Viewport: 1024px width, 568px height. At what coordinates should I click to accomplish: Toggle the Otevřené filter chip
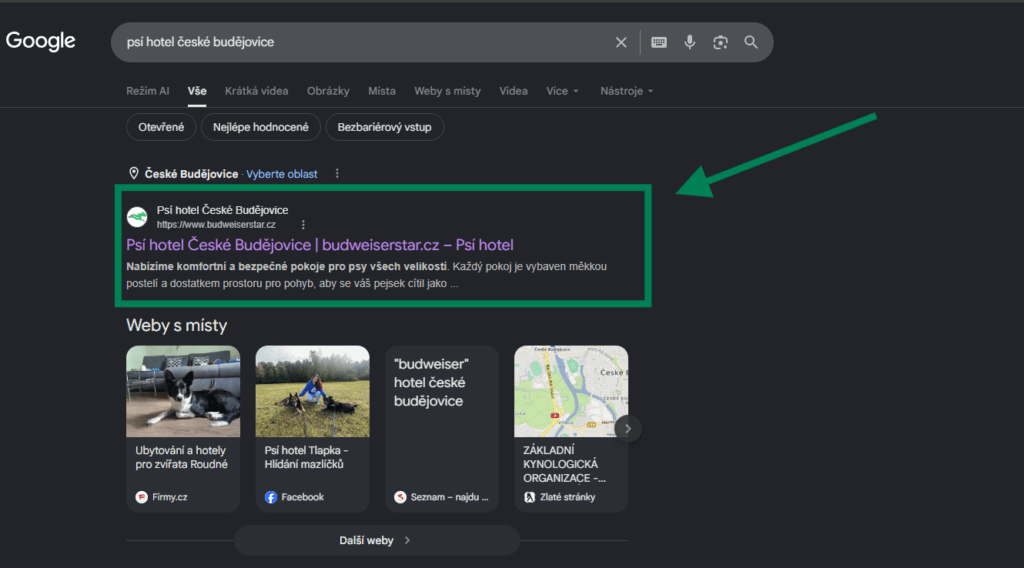pos(161,127)
